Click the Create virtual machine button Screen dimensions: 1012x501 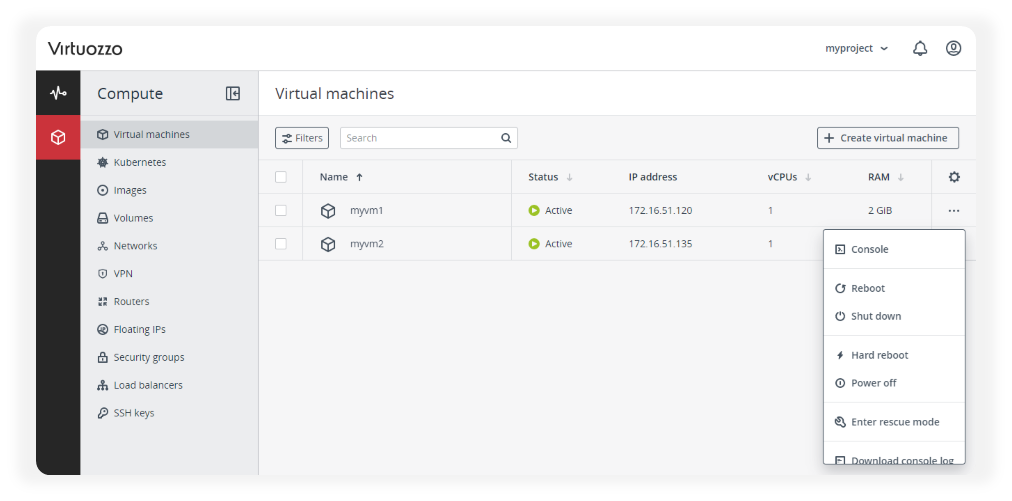[x=888, y=138]
